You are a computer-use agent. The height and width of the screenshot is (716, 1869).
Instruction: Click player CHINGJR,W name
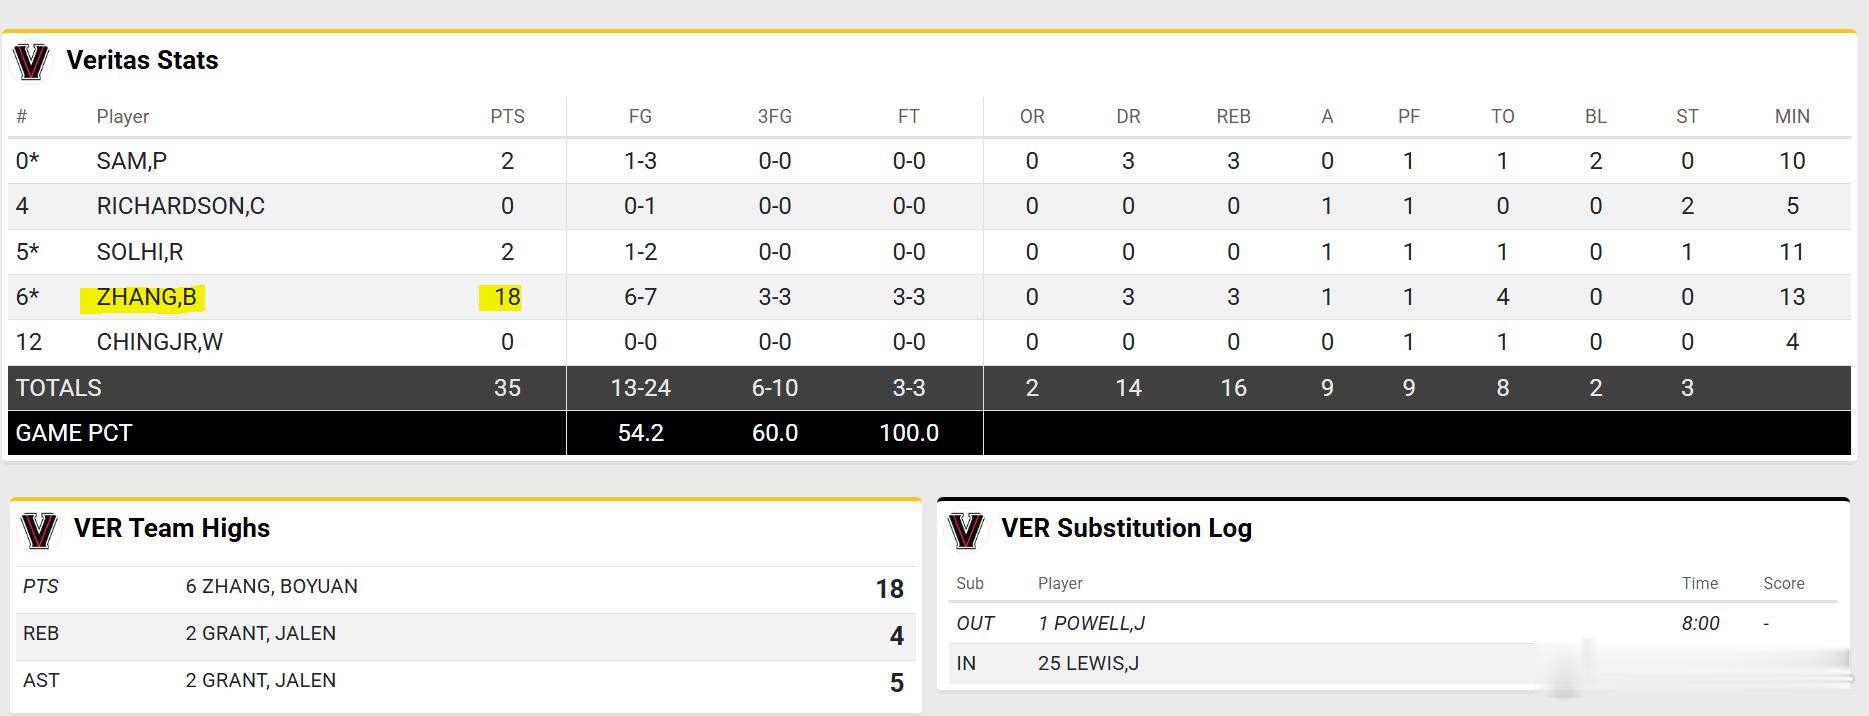point(159,343)
